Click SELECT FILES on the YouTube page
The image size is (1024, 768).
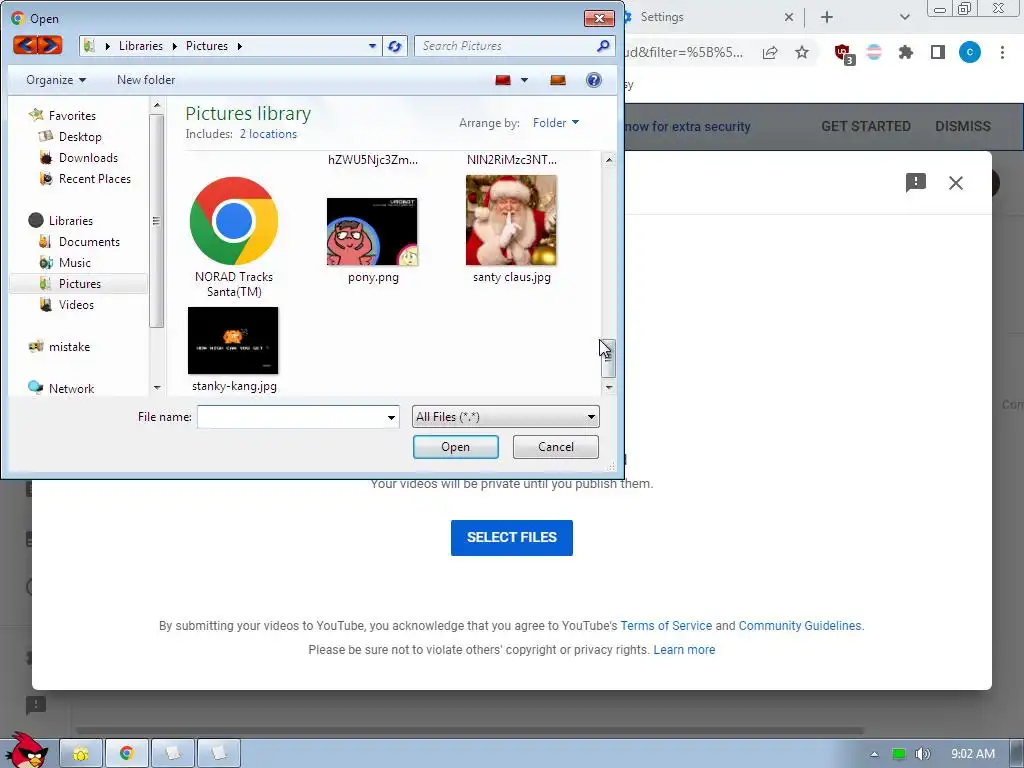coord(511,537)
